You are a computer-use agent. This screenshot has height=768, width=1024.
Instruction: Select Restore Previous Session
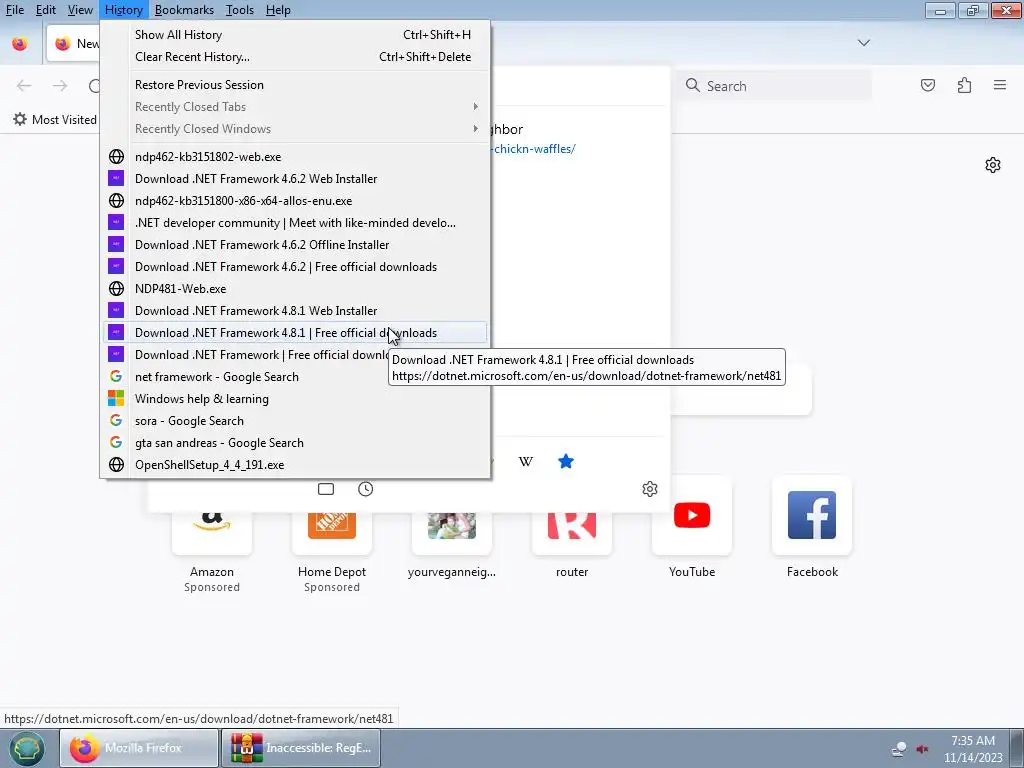(x=295, y=85)
